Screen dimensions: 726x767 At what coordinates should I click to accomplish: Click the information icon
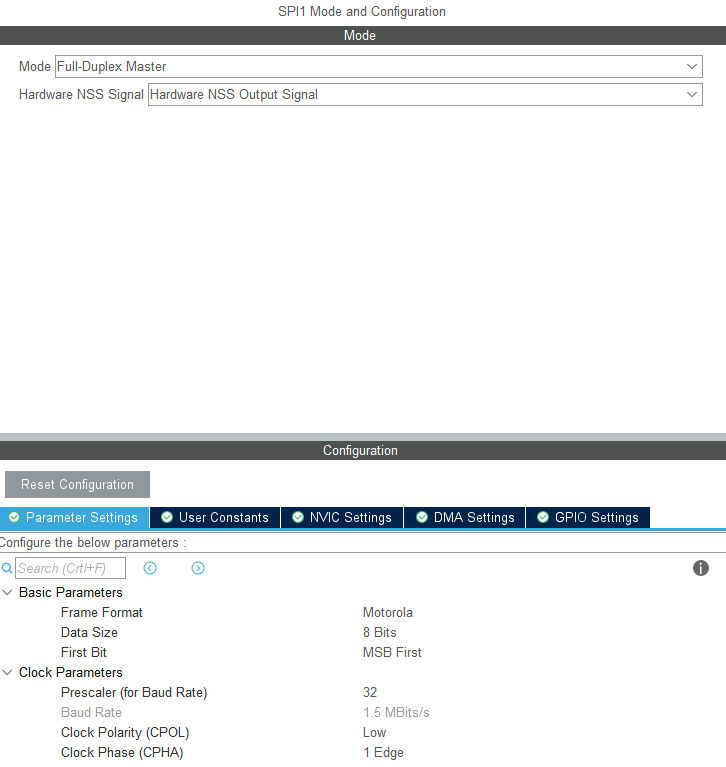[701, 568]
